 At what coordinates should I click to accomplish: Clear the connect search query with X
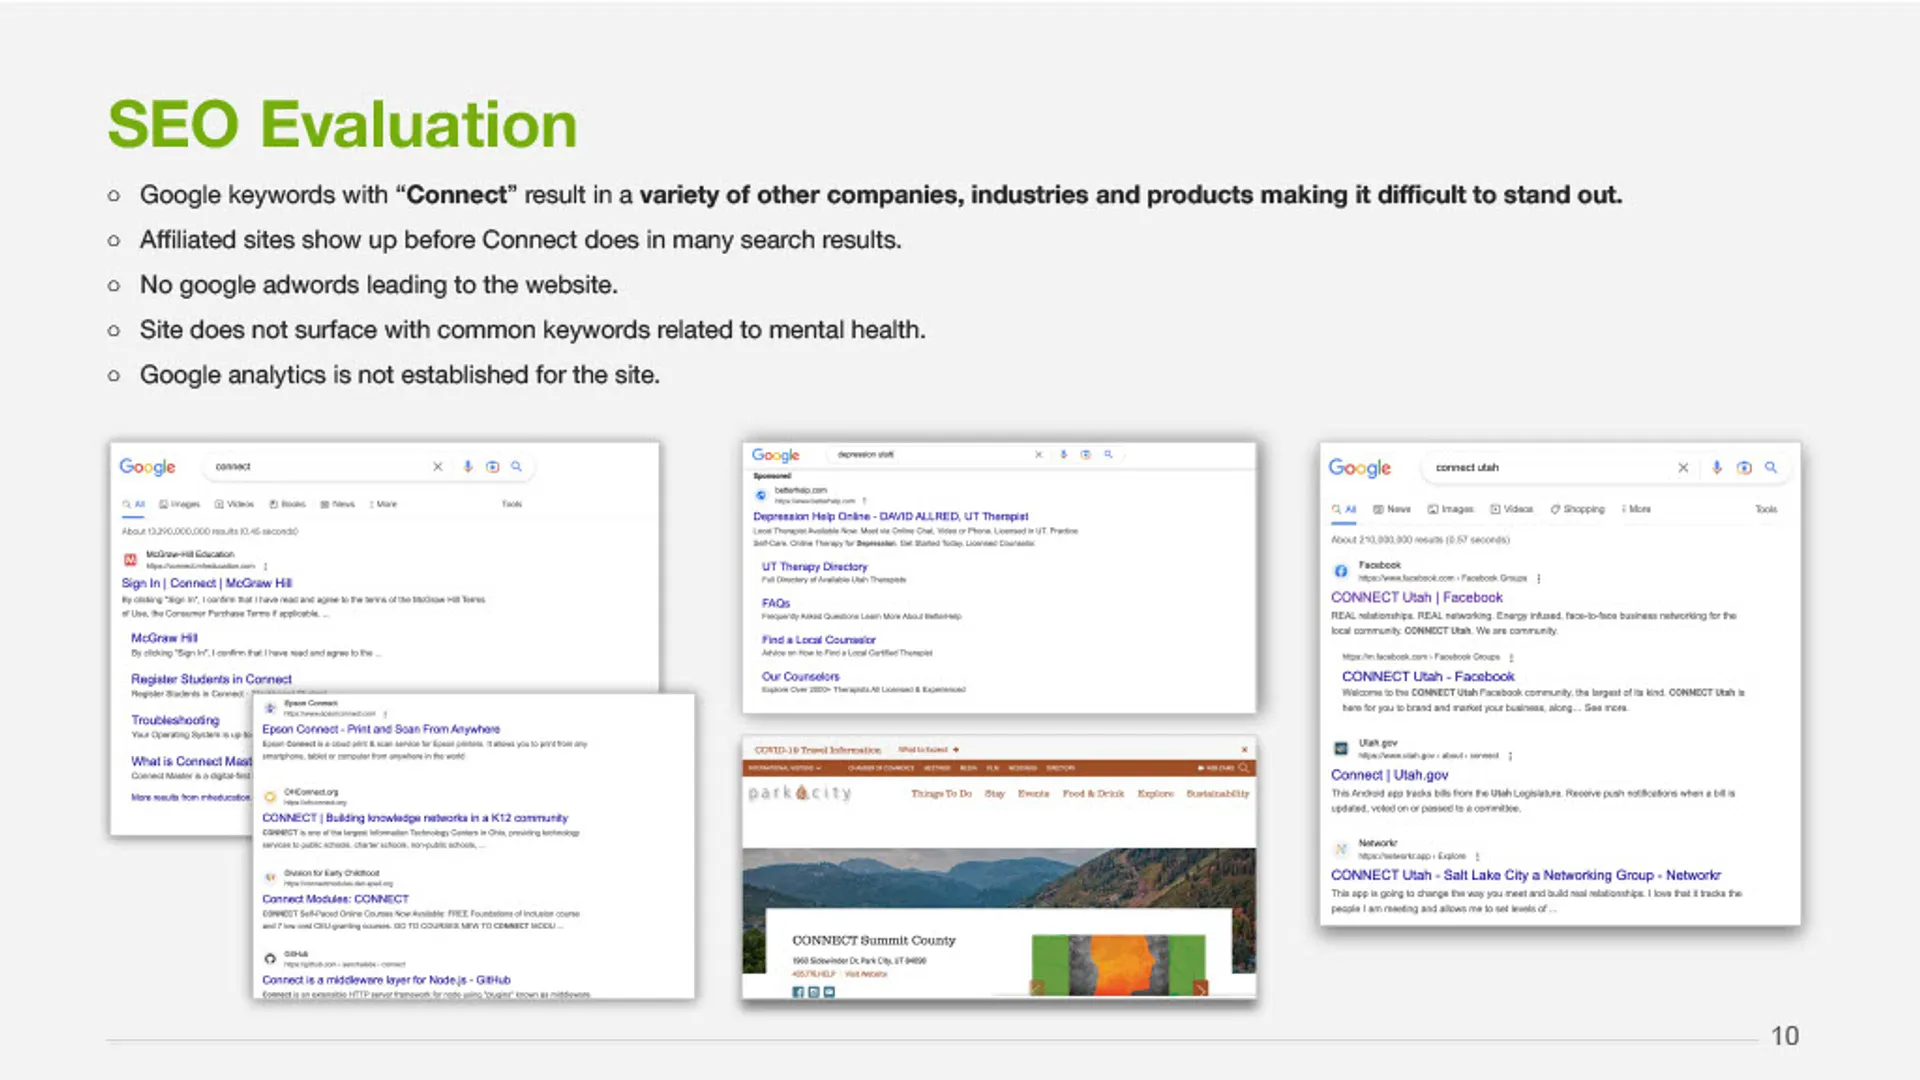click(437, 466)
